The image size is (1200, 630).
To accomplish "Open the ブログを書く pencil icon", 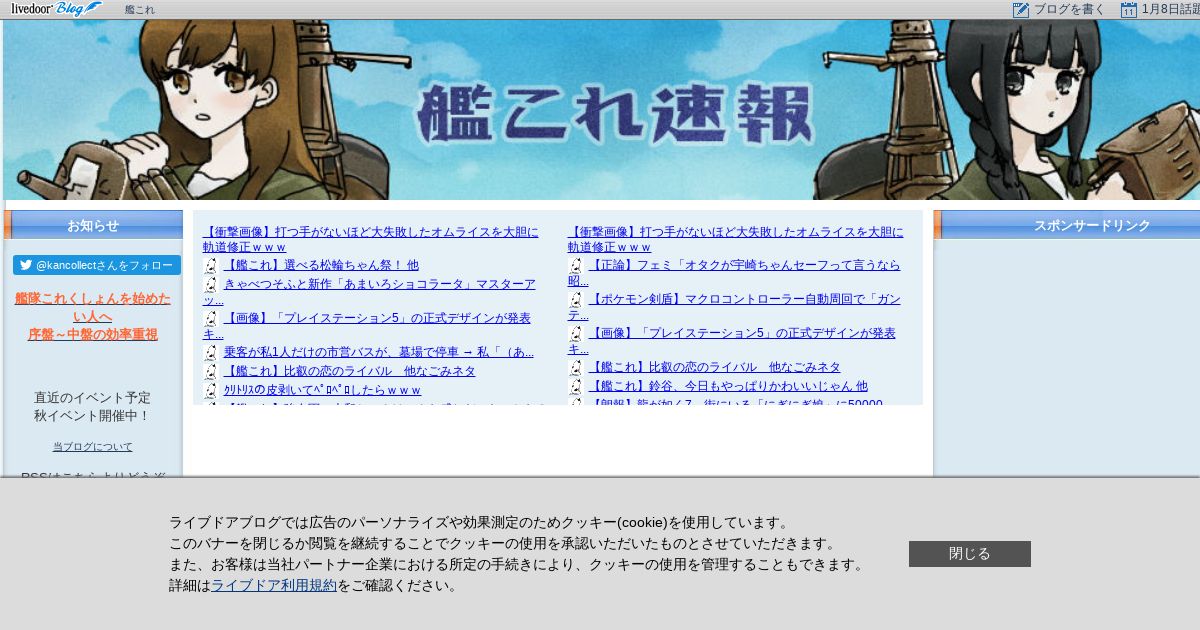I will point(1021,10).
